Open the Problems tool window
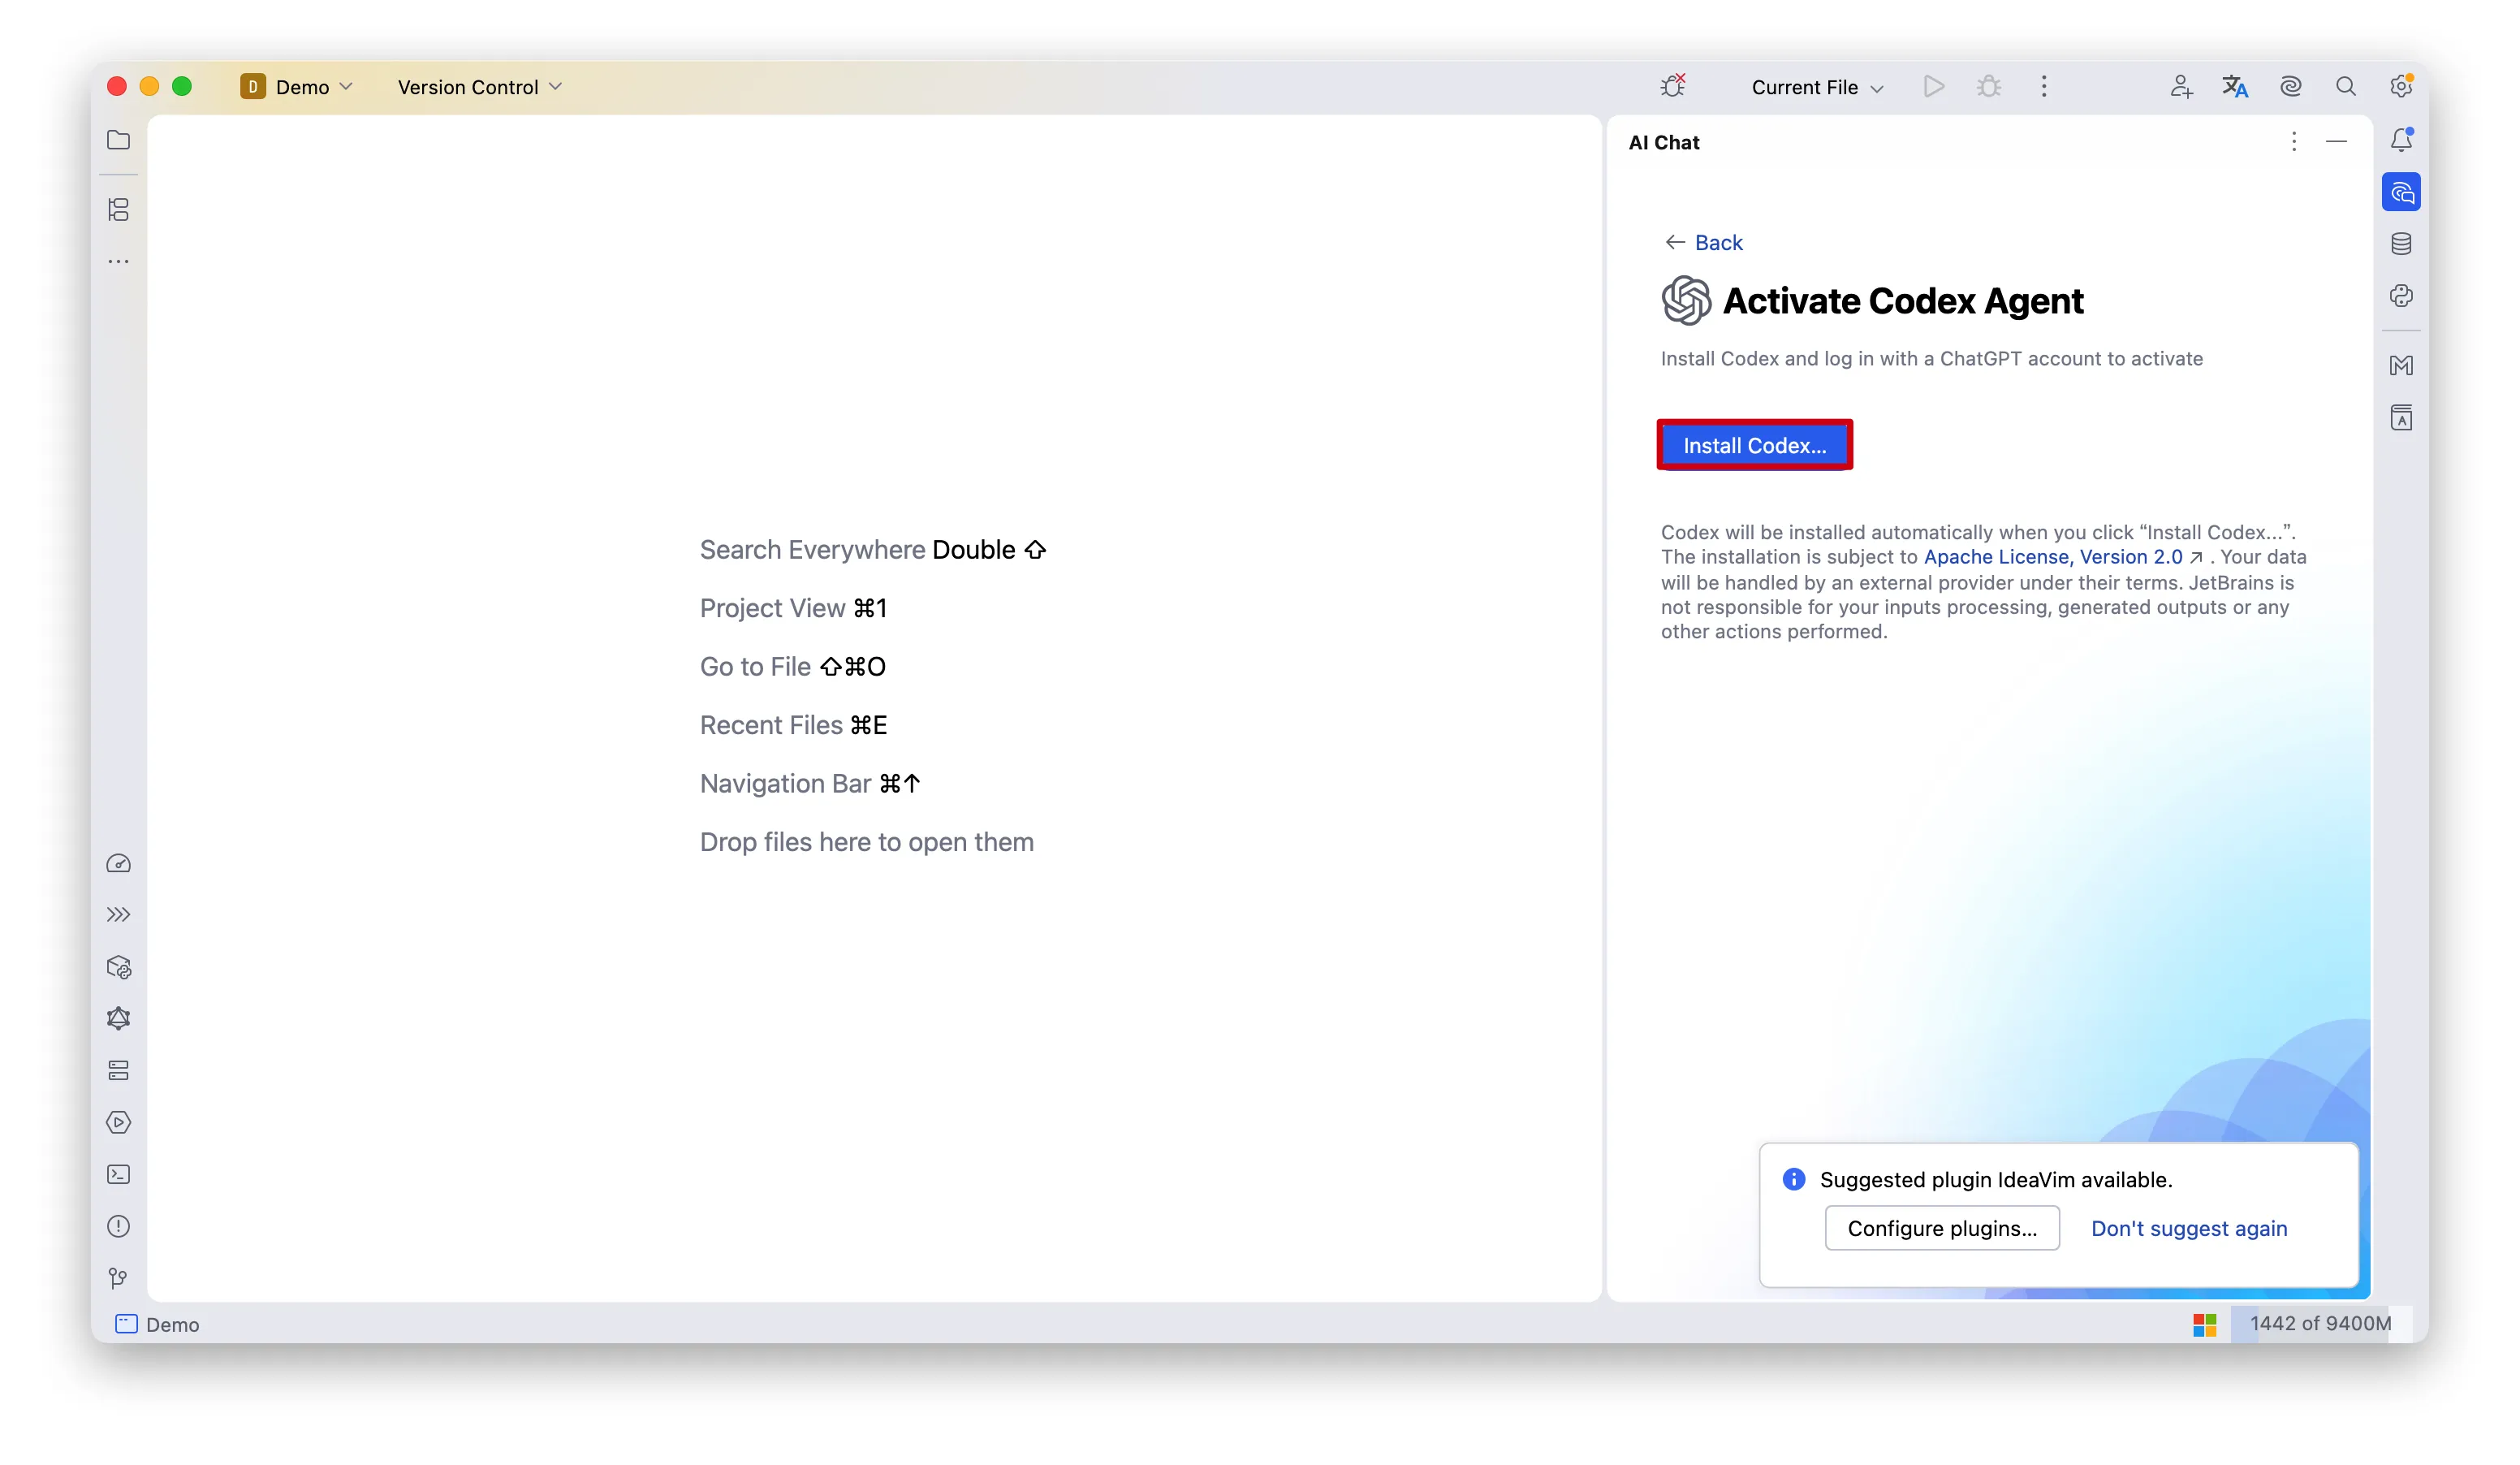Viewport: 2520px width, 1465px height. pos(118,1227)
